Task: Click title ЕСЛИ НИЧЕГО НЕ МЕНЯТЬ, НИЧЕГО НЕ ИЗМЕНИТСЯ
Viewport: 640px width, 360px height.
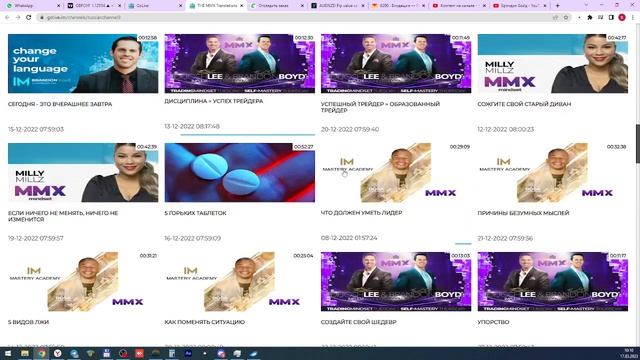Action: pyautogui.click(x=63, y=216)
